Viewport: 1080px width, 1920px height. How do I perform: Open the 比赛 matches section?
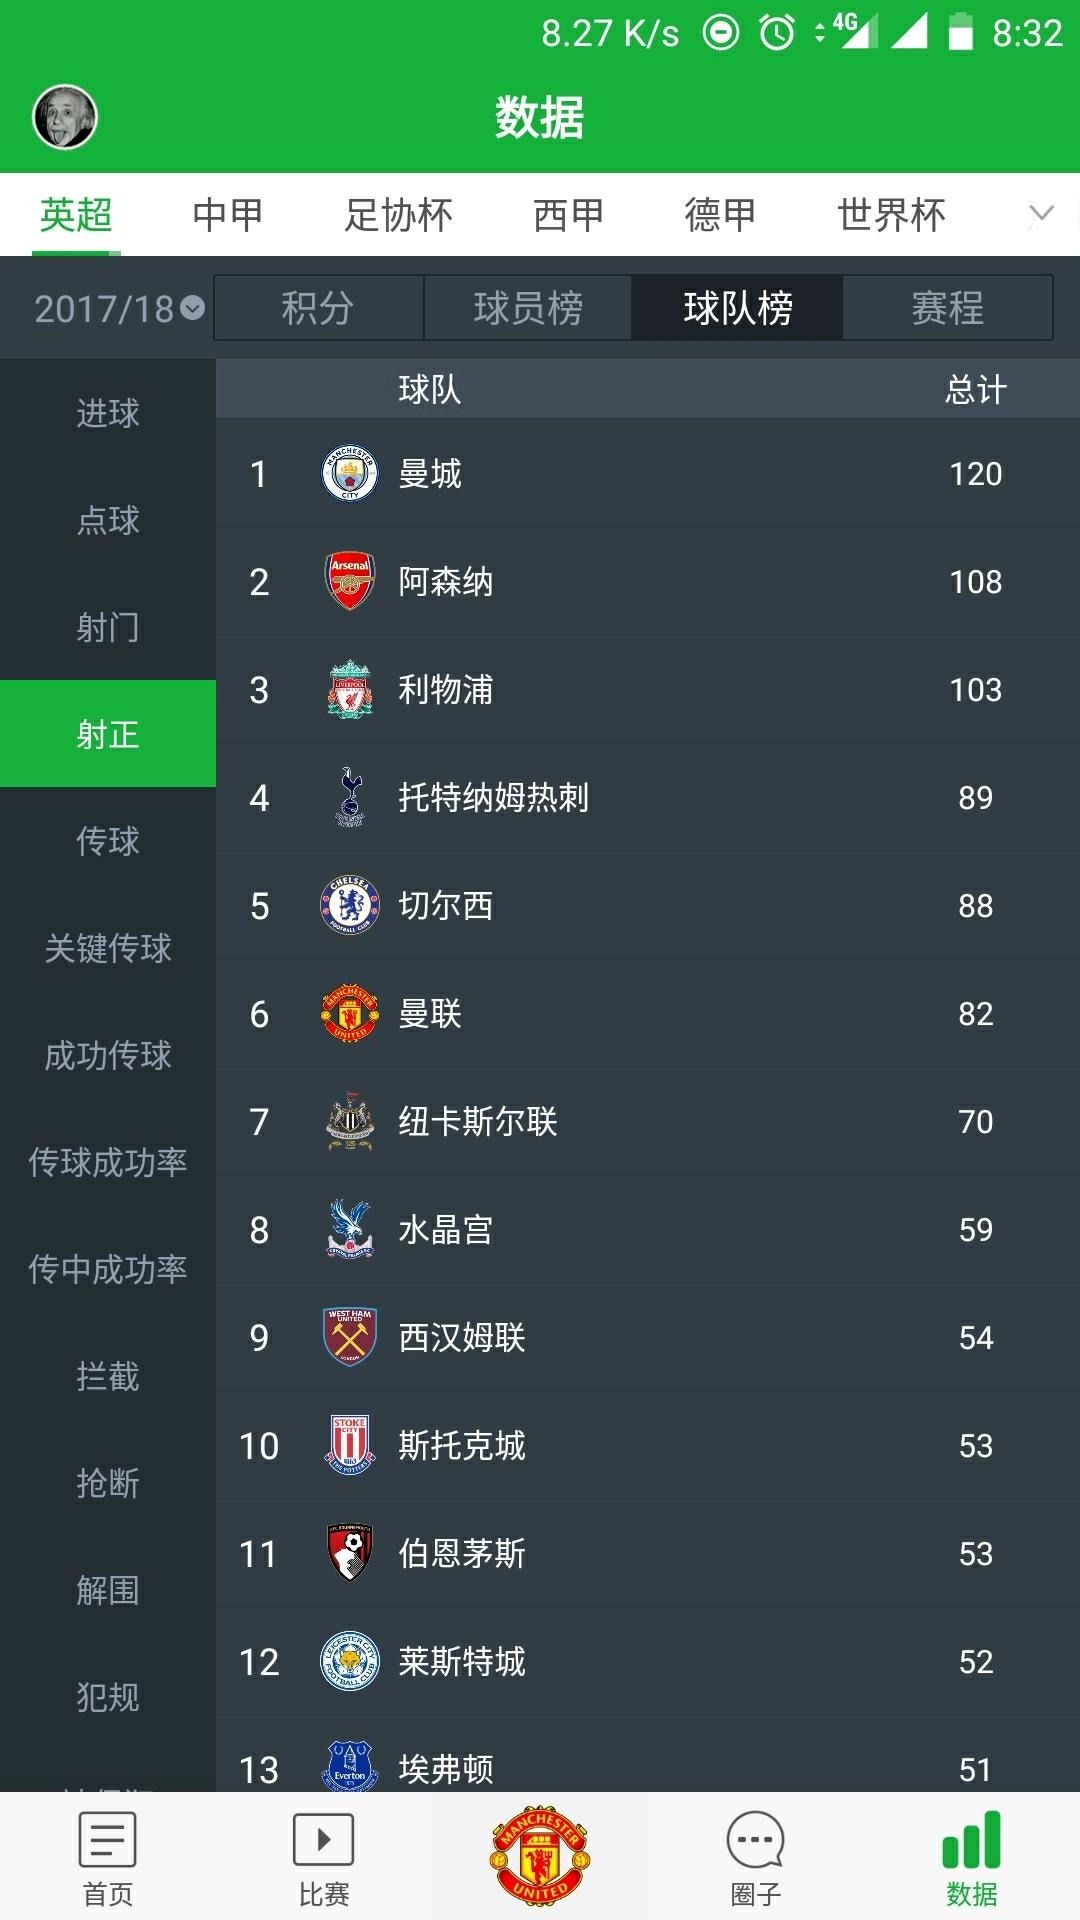click(322, 1855)
